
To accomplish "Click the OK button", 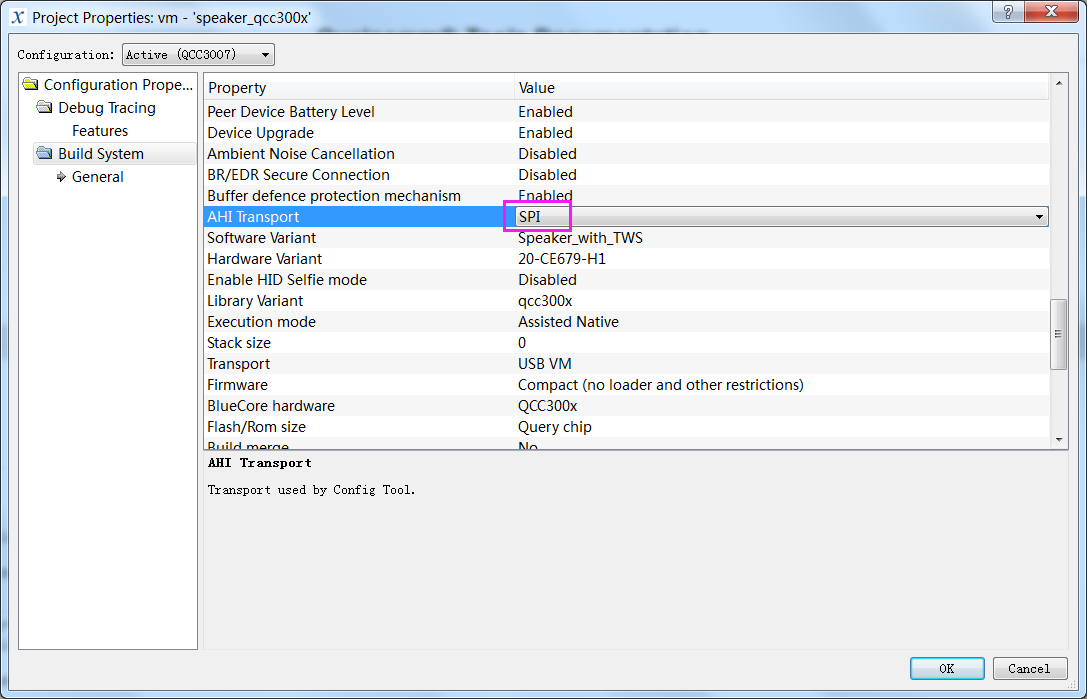I will pos(947,668).
